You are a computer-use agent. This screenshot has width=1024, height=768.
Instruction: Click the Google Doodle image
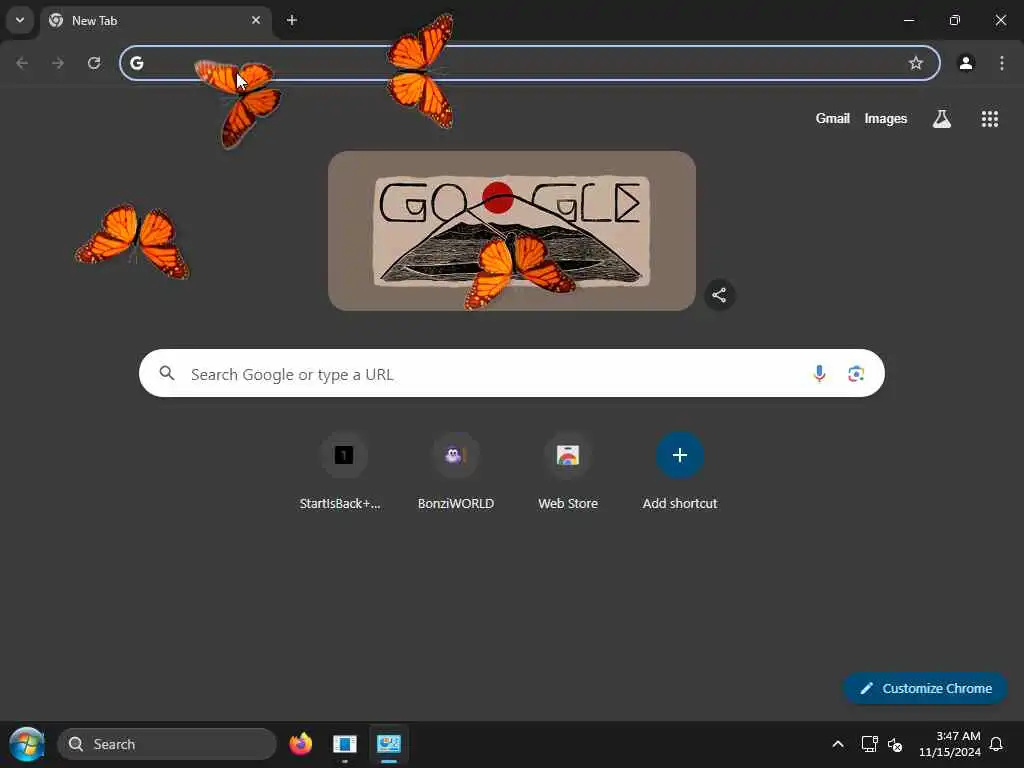(511, 231)
